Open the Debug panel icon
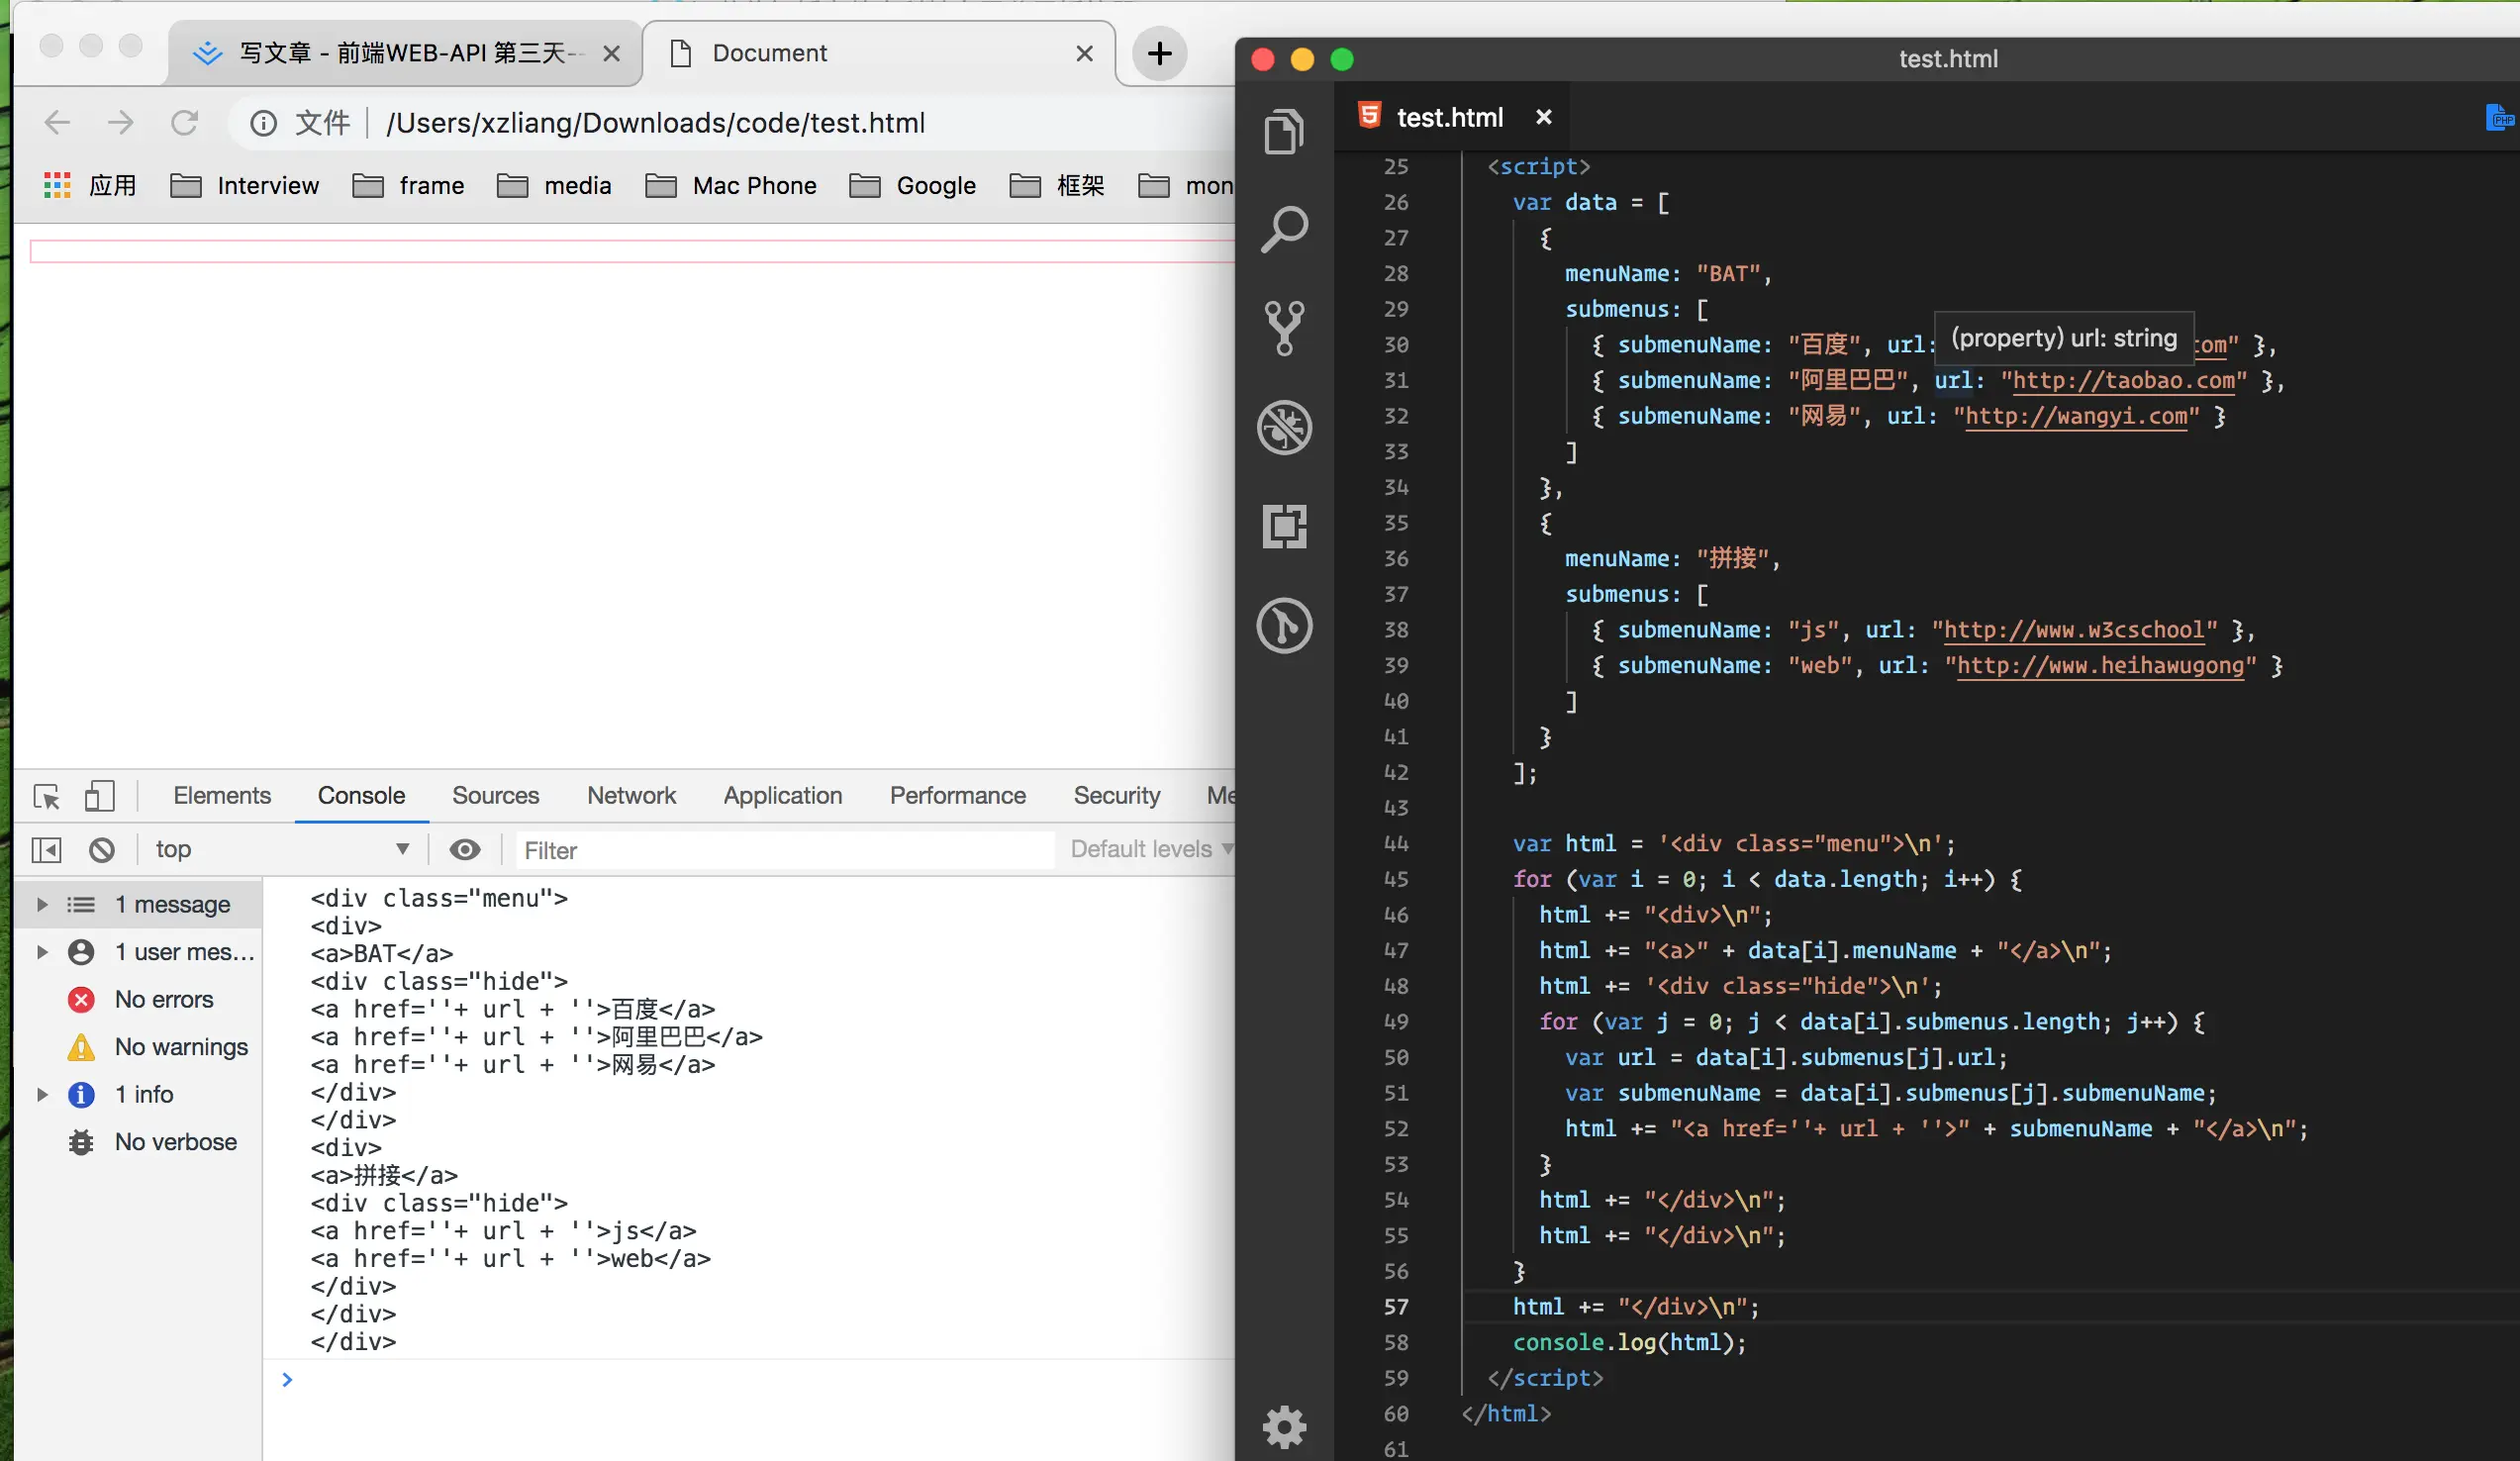Image resolution: width=2520 pixels, height=1461 pixels. pyautogui.click(x=1284, y=427)
